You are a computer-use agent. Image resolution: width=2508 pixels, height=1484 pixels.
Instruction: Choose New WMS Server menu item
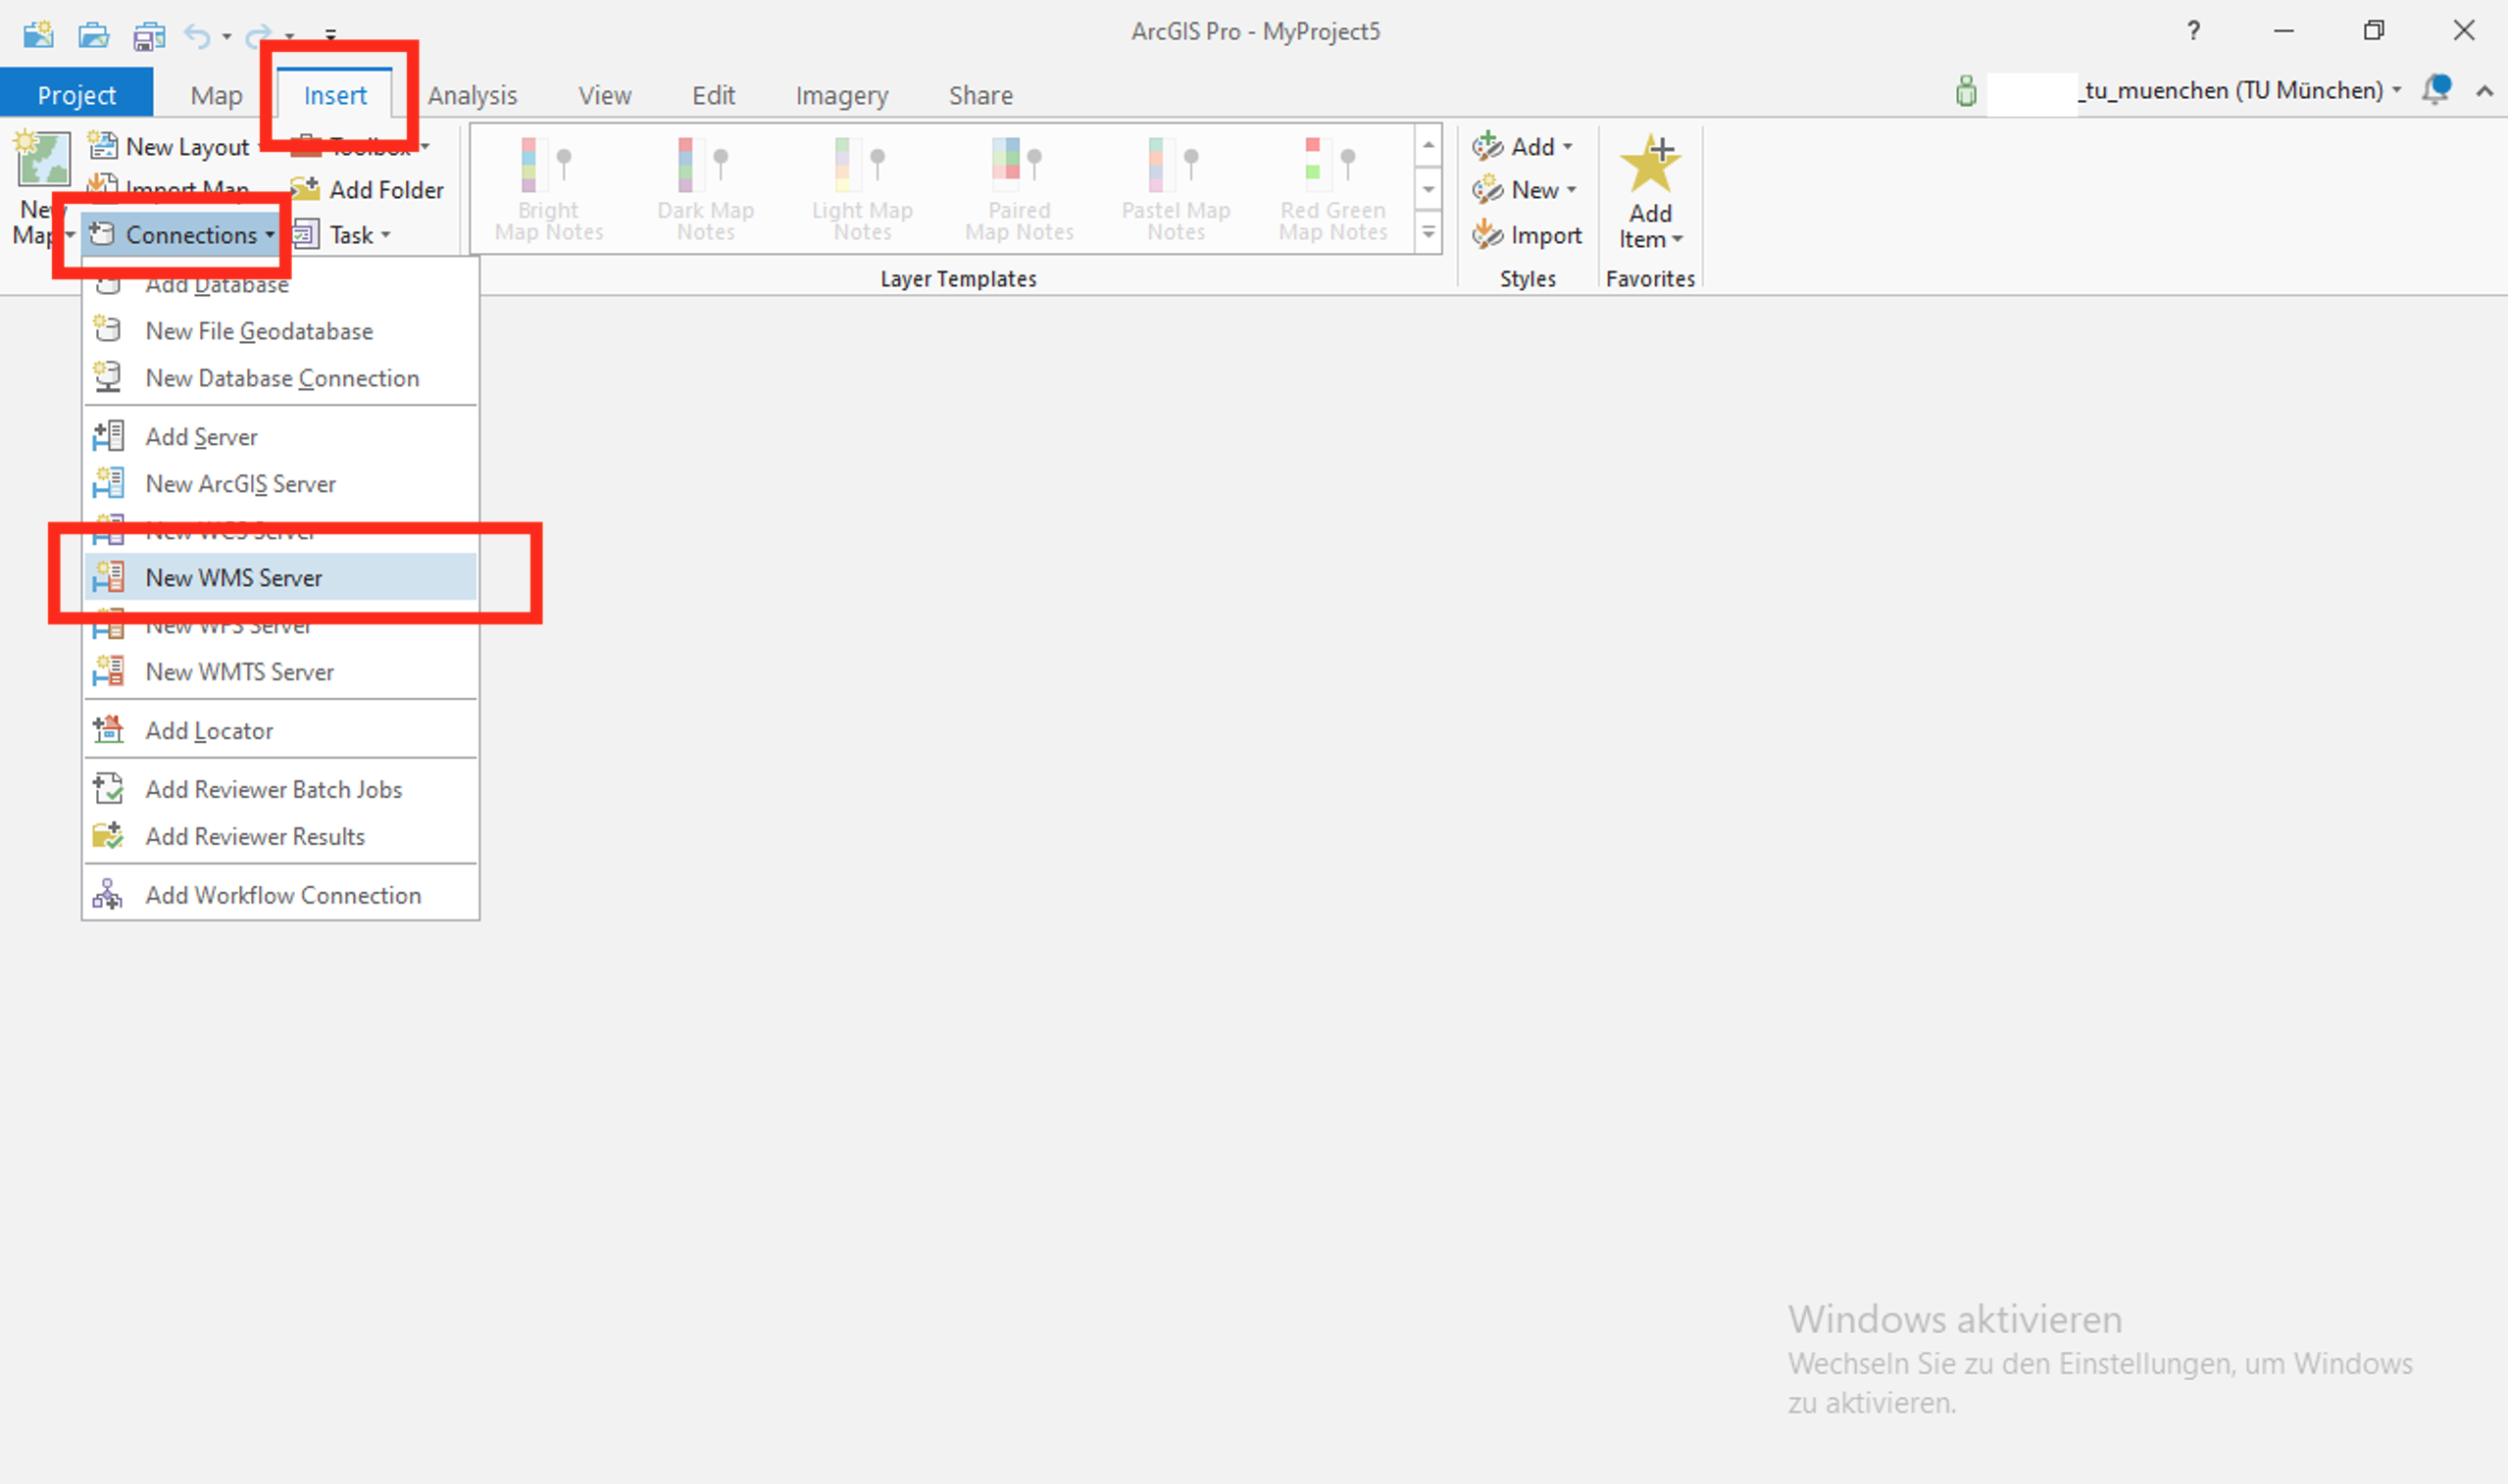point(280,578)
